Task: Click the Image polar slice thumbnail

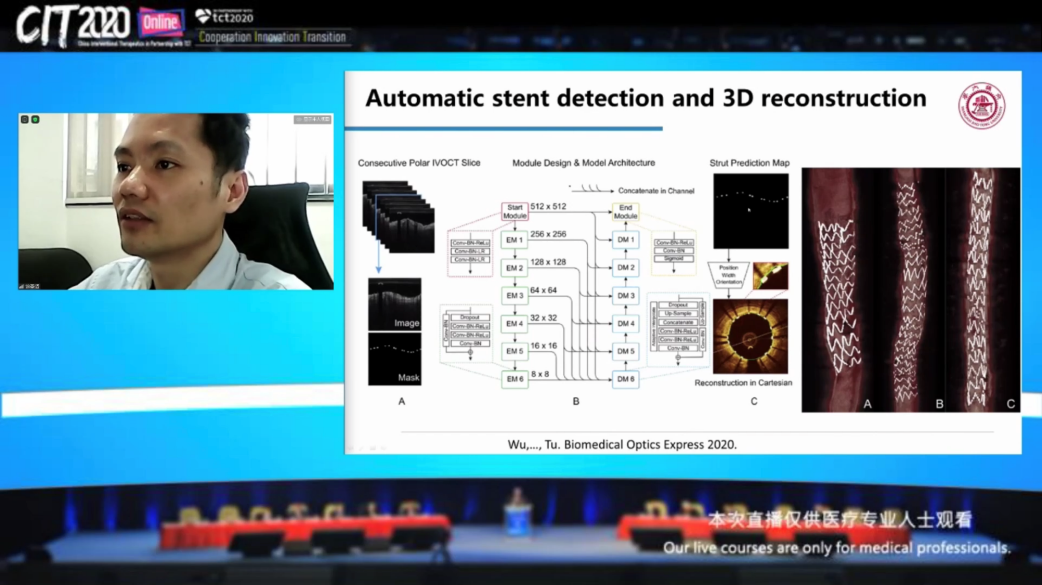Action: point(394,304)
